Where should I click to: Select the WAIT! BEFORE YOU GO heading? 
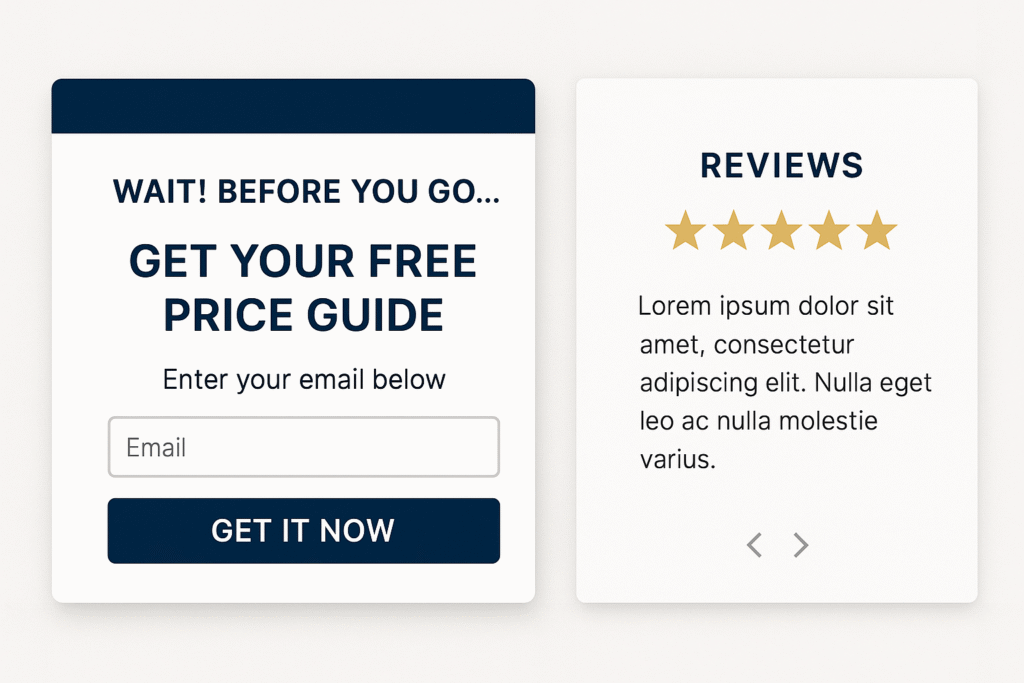(x=306, y=191)
